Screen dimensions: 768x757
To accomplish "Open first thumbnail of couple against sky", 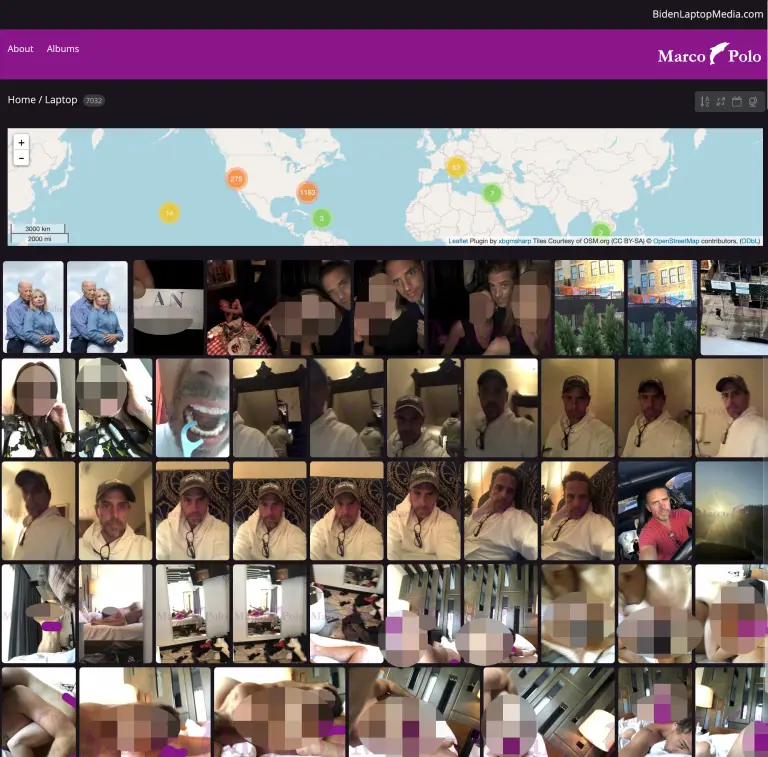I will coord(33,307).
